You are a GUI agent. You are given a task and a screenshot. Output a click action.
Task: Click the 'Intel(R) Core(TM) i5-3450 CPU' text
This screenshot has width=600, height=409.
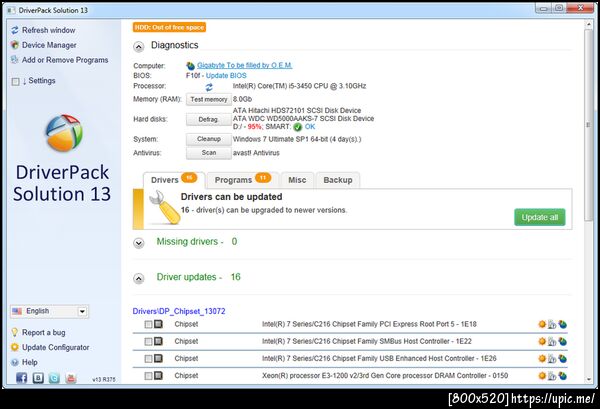[279, 86]
